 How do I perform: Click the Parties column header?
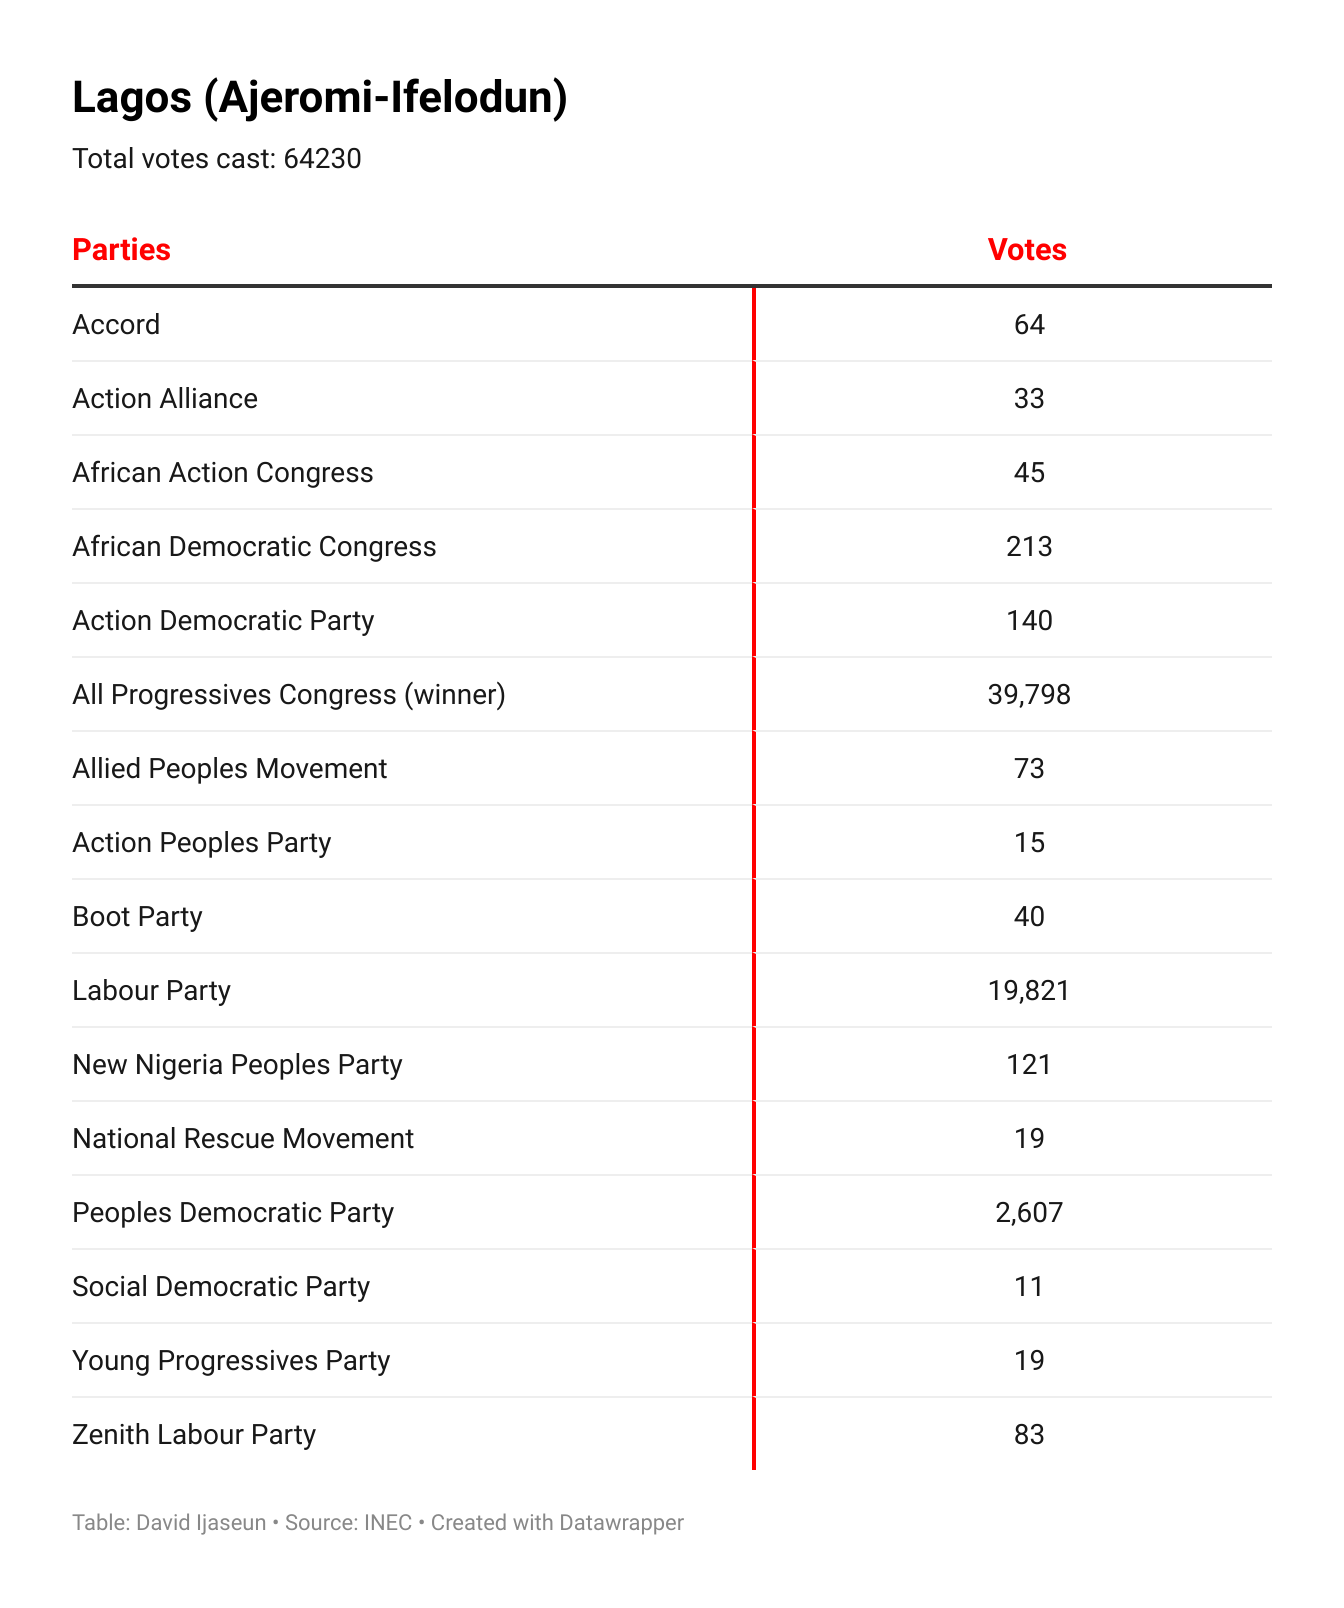click(x=121, y=250)
